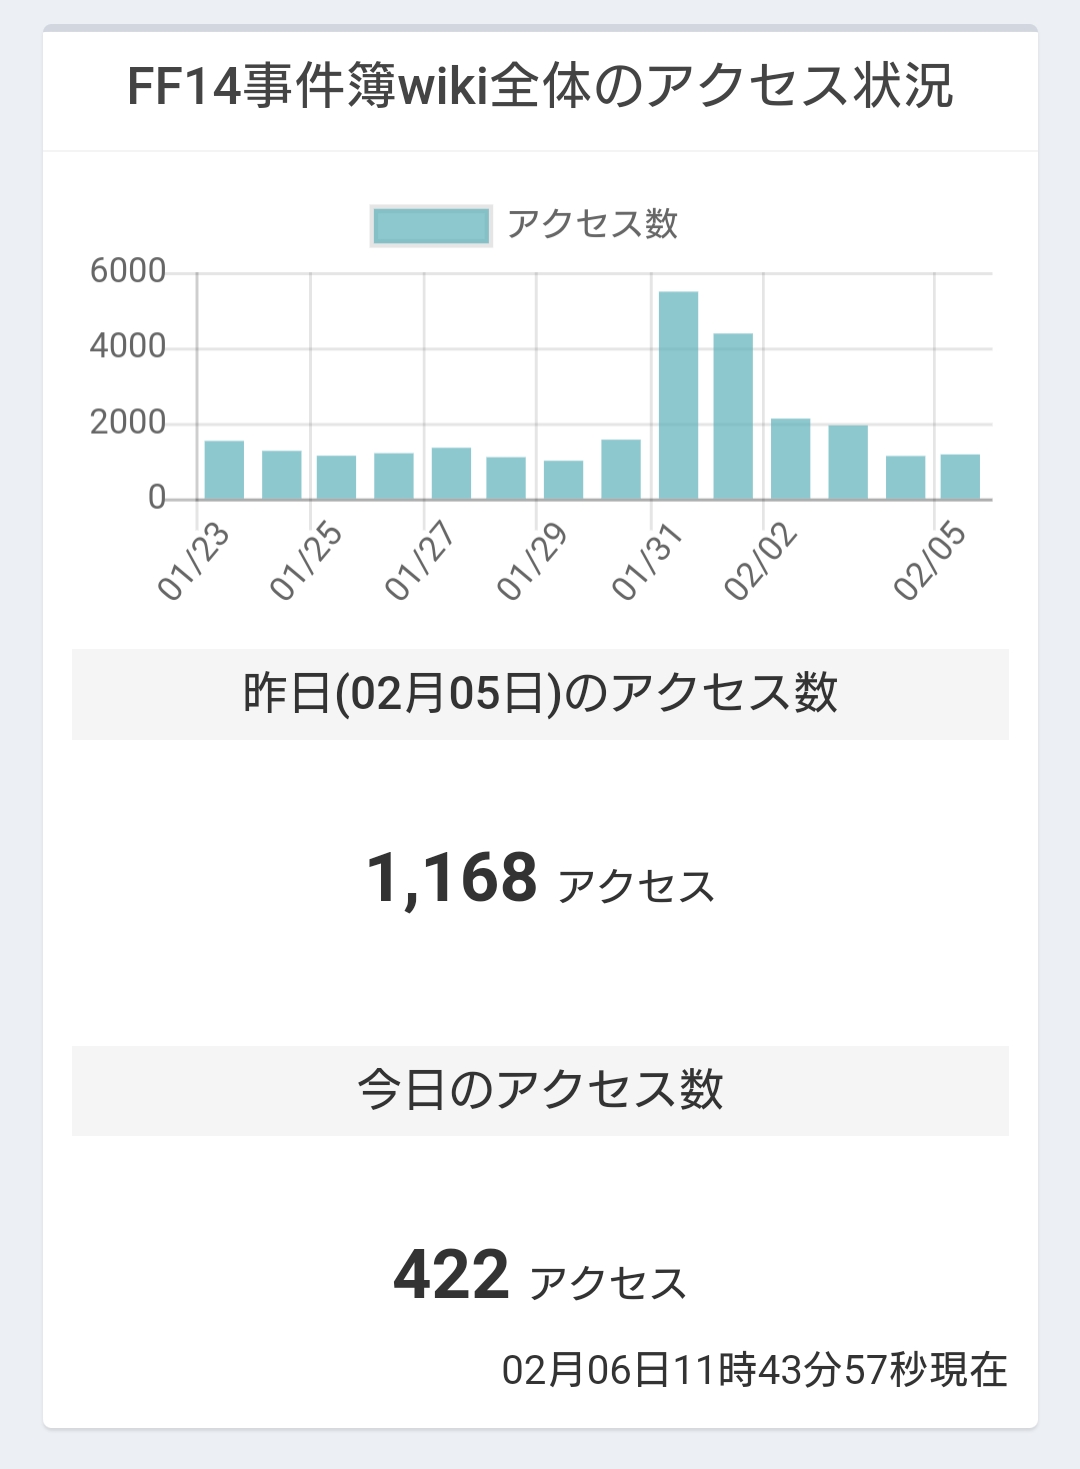
Task: Click the 02月06日11時43分57秒現在 timestamp
Action: click(x=754, y=1370)
